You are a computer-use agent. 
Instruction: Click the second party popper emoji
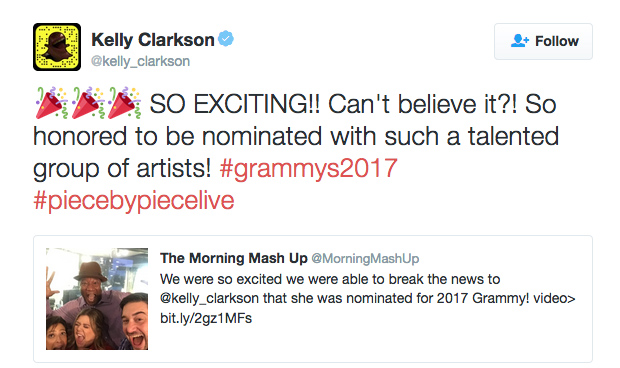[88, 103]
